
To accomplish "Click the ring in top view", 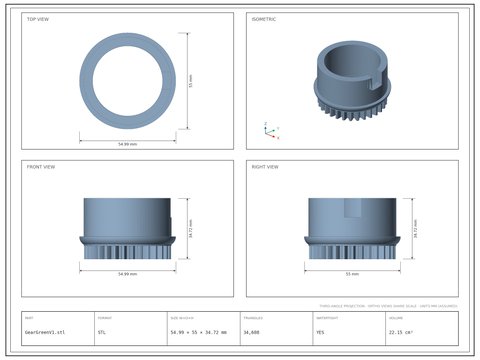I will 128,81.
